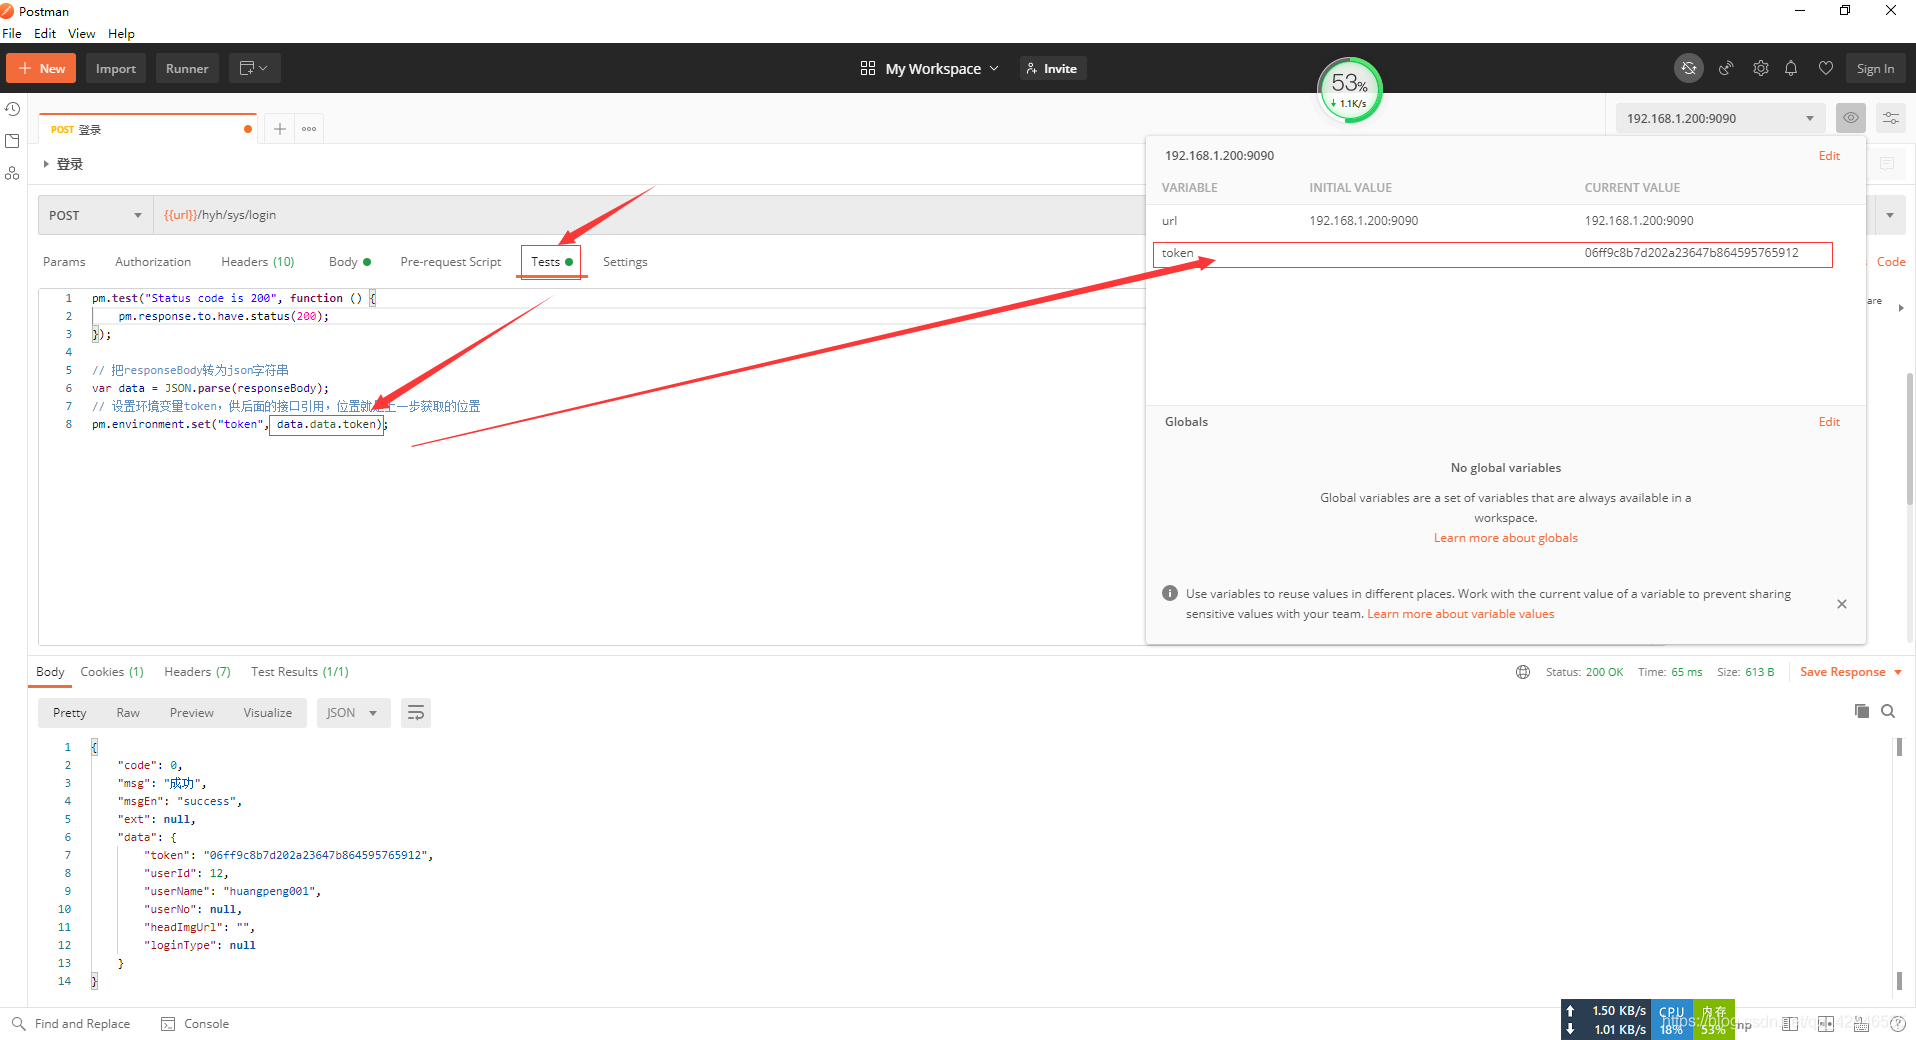Switch to the Headers (10) request tab

click(258, 262)
